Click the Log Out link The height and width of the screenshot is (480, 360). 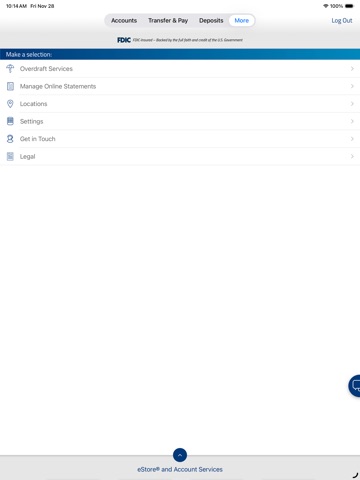pyautogui.click(x=342, y=21)
